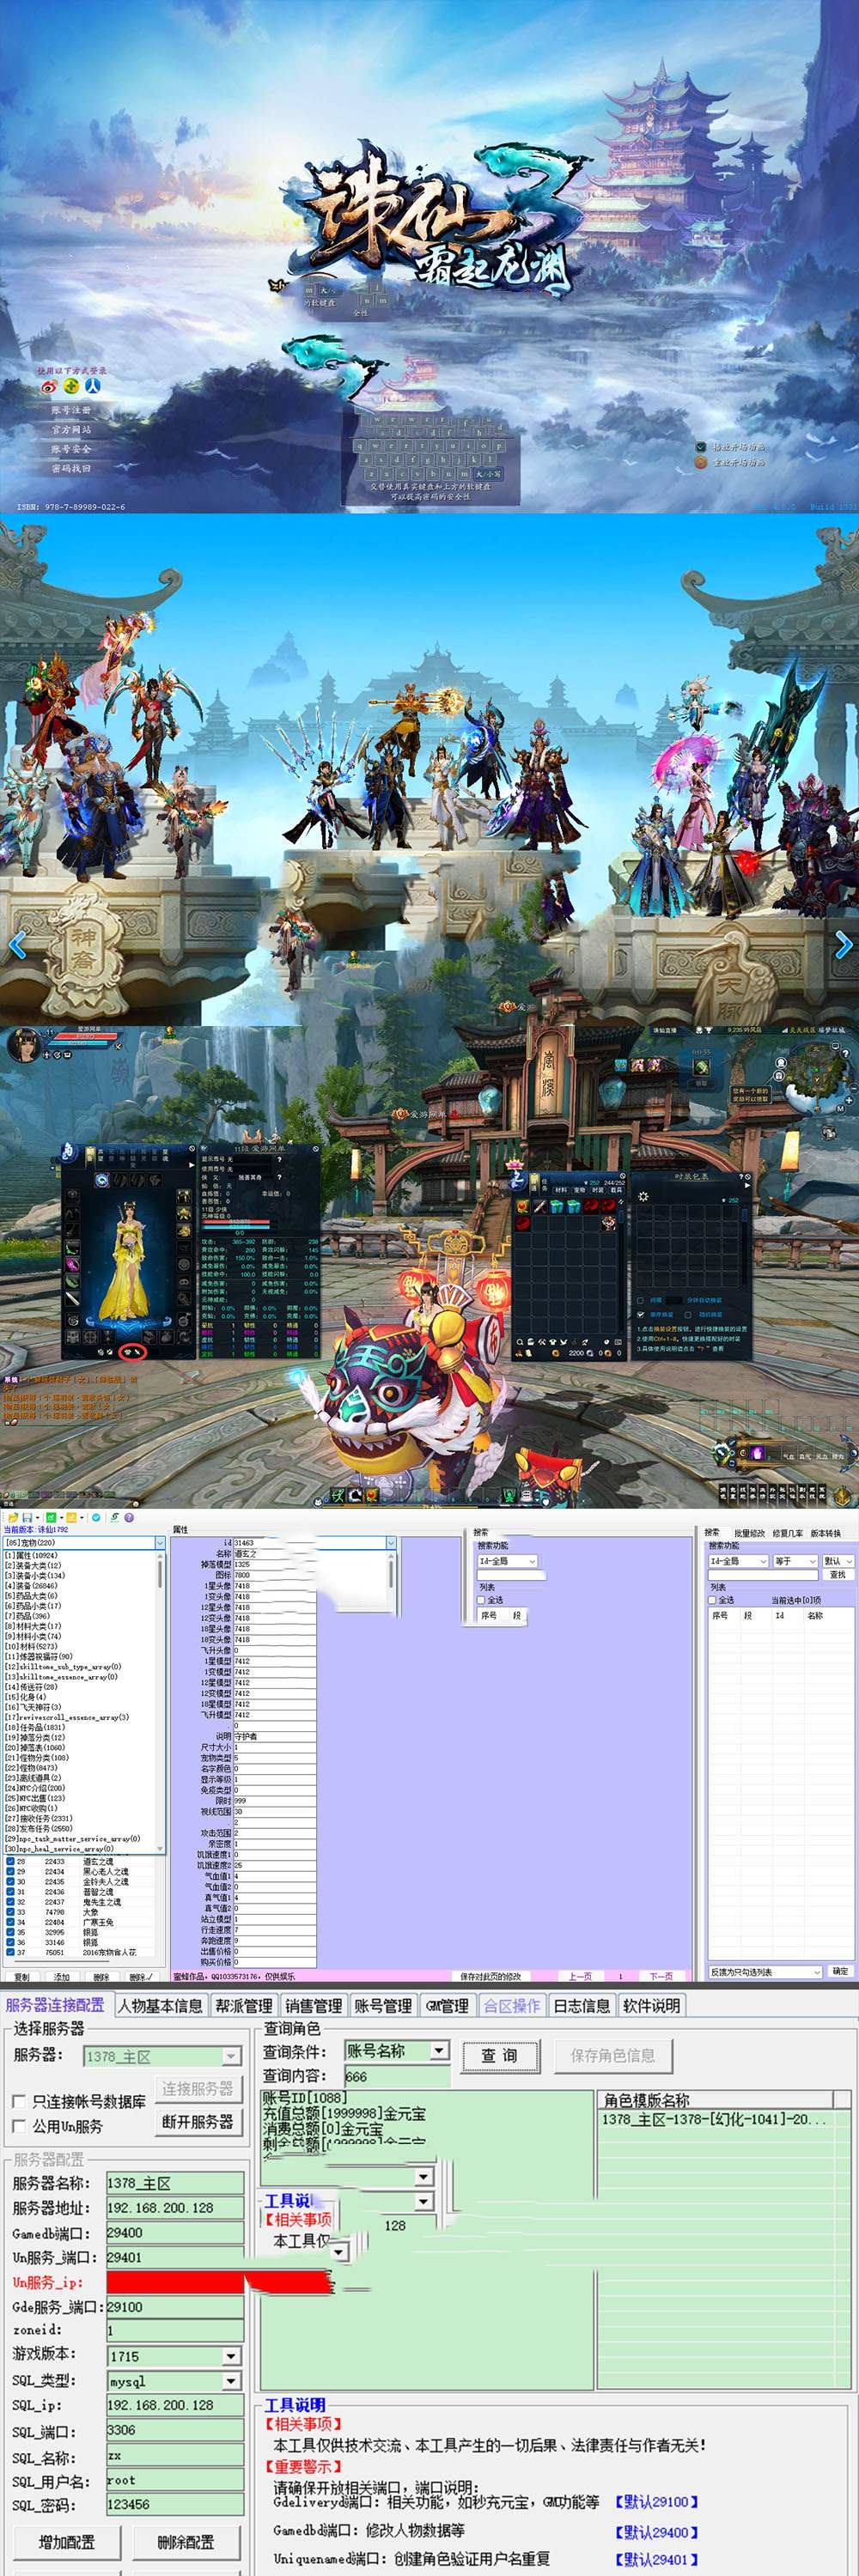This screenshot has width=859, height=2576.
Task: Uncheck the row 28 潘玄之魂 checkbox
Action: coord(10,1861)
